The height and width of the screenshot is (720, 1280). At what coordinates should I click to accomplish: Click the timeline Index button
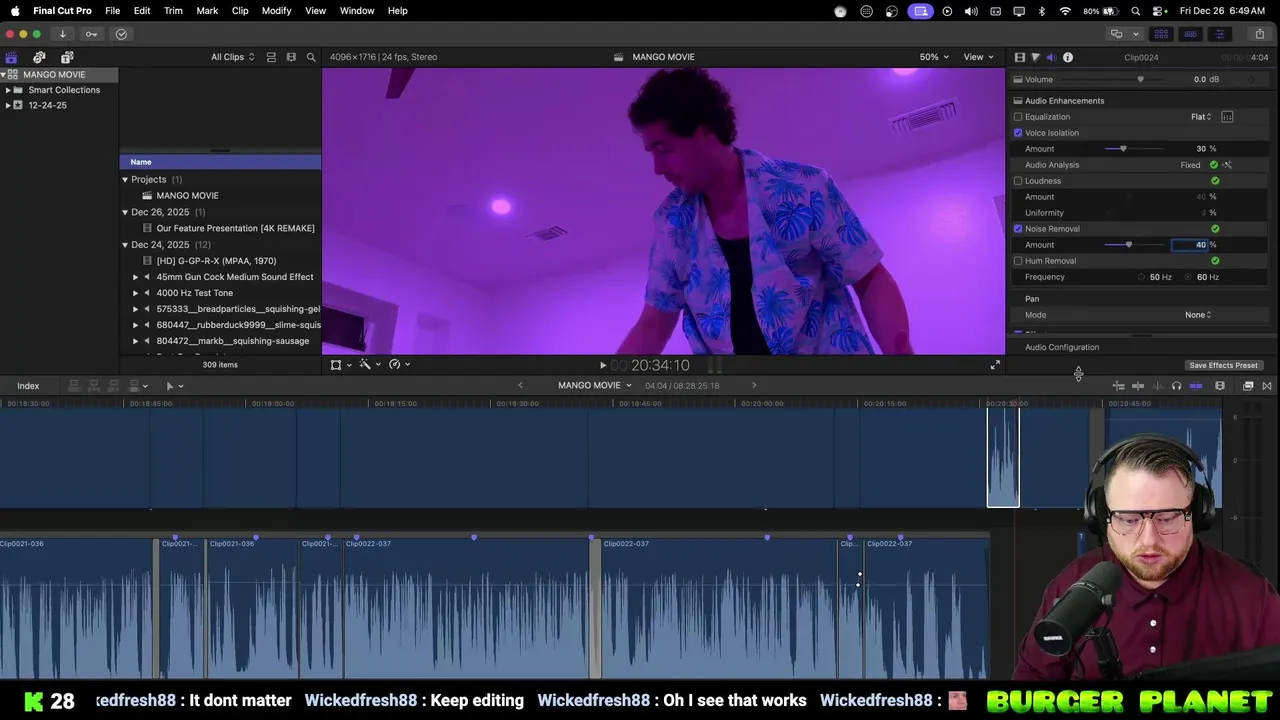28,386
